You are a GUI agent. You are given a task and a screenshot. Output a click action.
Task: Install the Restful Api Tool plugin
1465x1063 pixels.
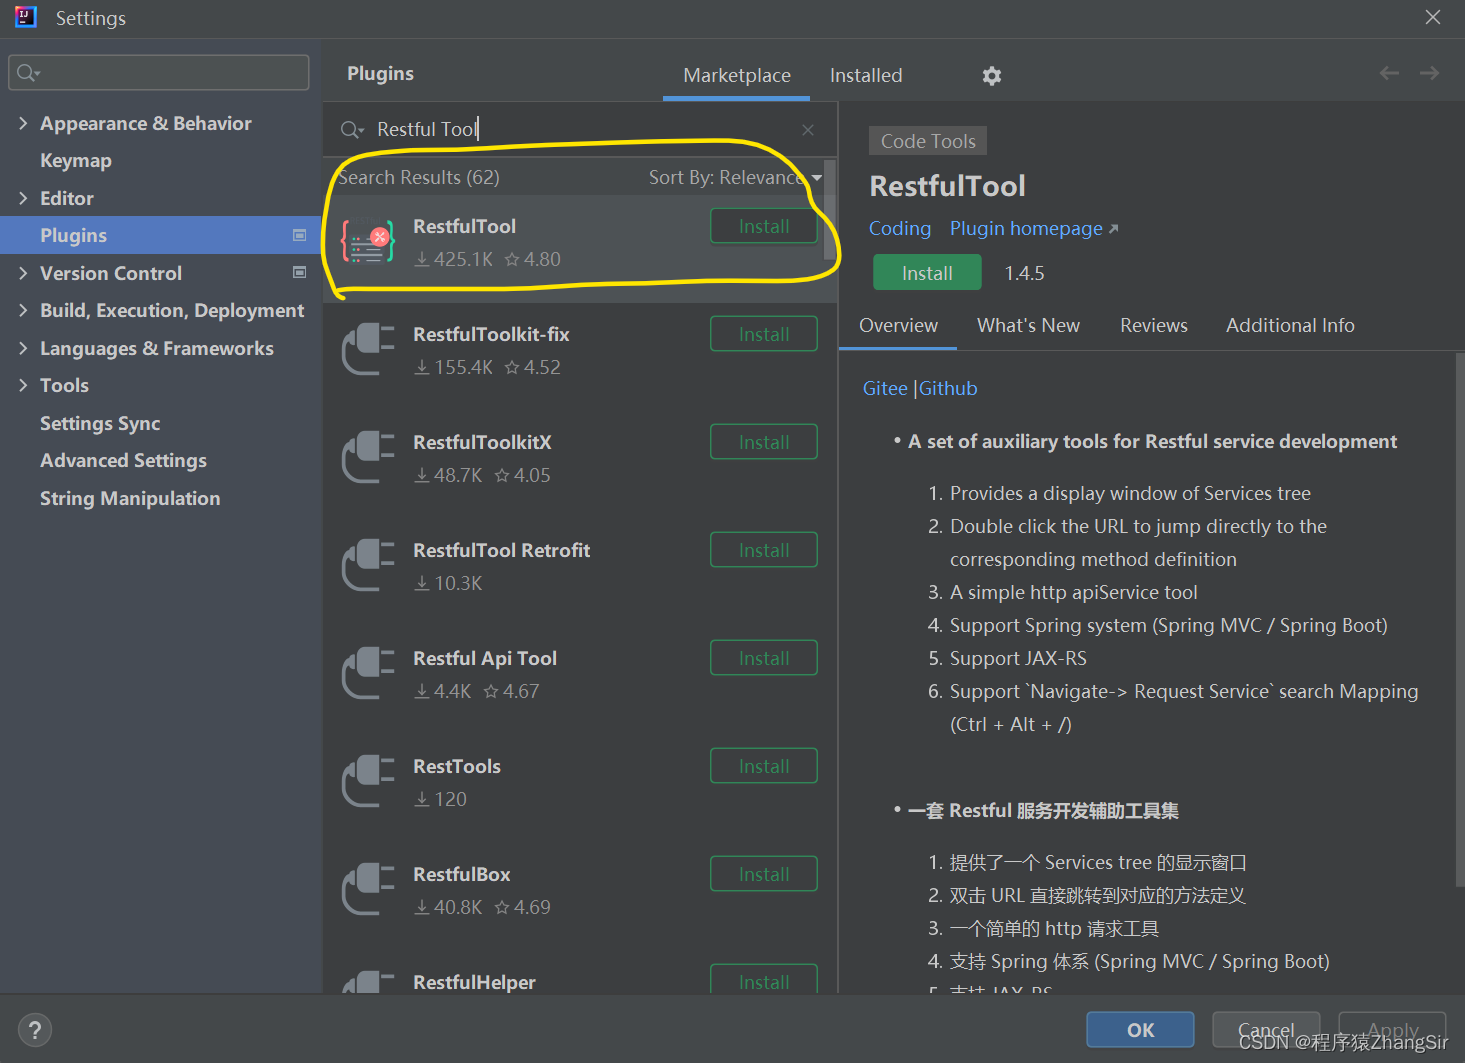coord(764,658)
